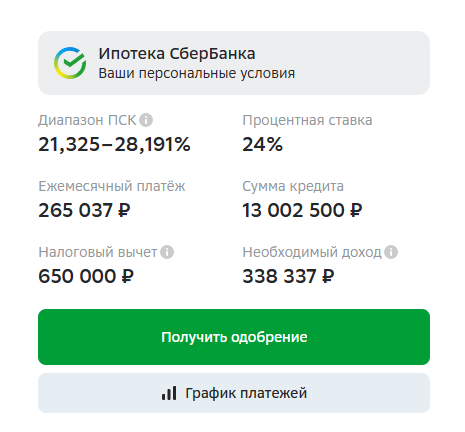Click the Процентная ставка label

[307, 120]
